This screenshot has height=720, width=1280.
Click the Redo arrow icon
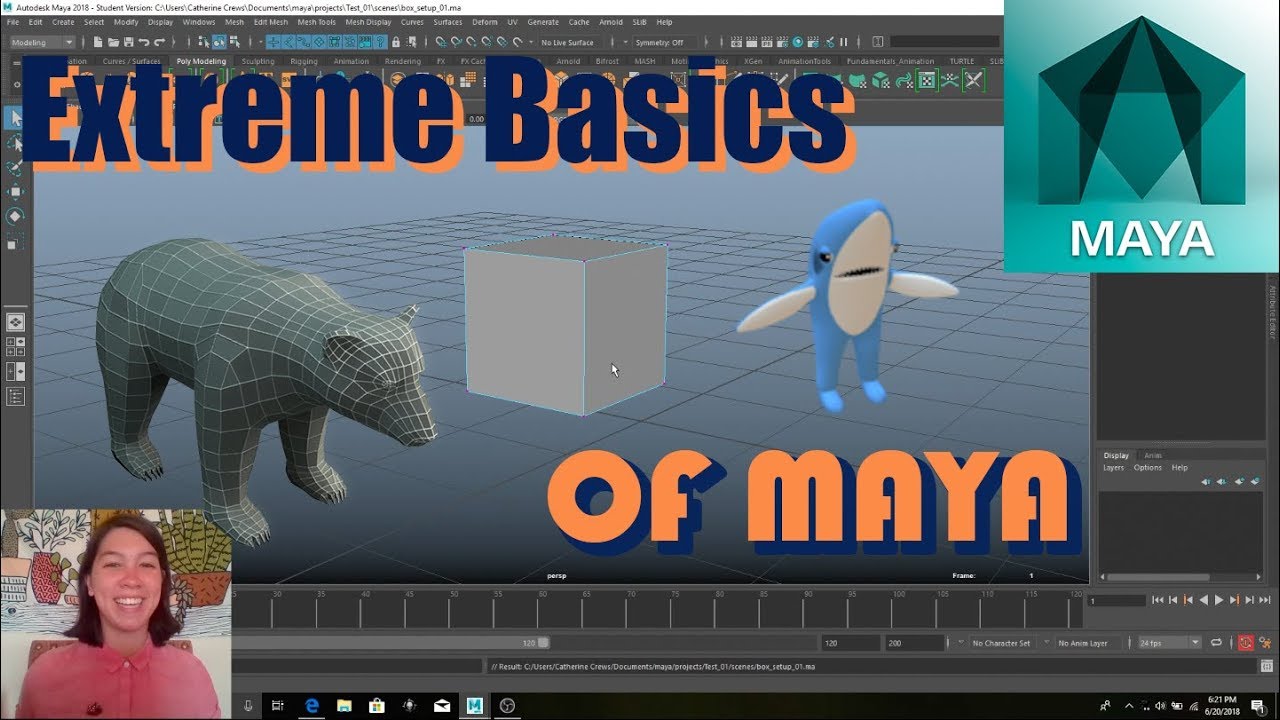coord(160,42)
